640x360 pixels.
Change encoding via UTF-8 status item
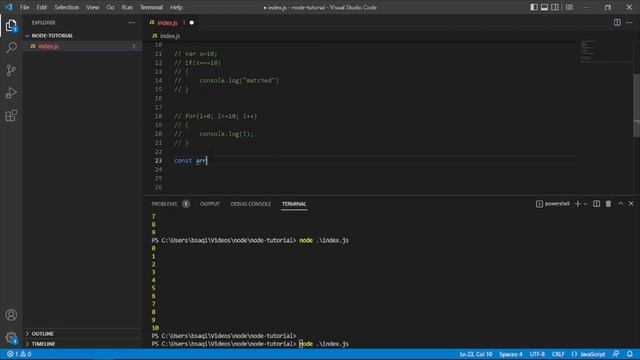point(537,354)
